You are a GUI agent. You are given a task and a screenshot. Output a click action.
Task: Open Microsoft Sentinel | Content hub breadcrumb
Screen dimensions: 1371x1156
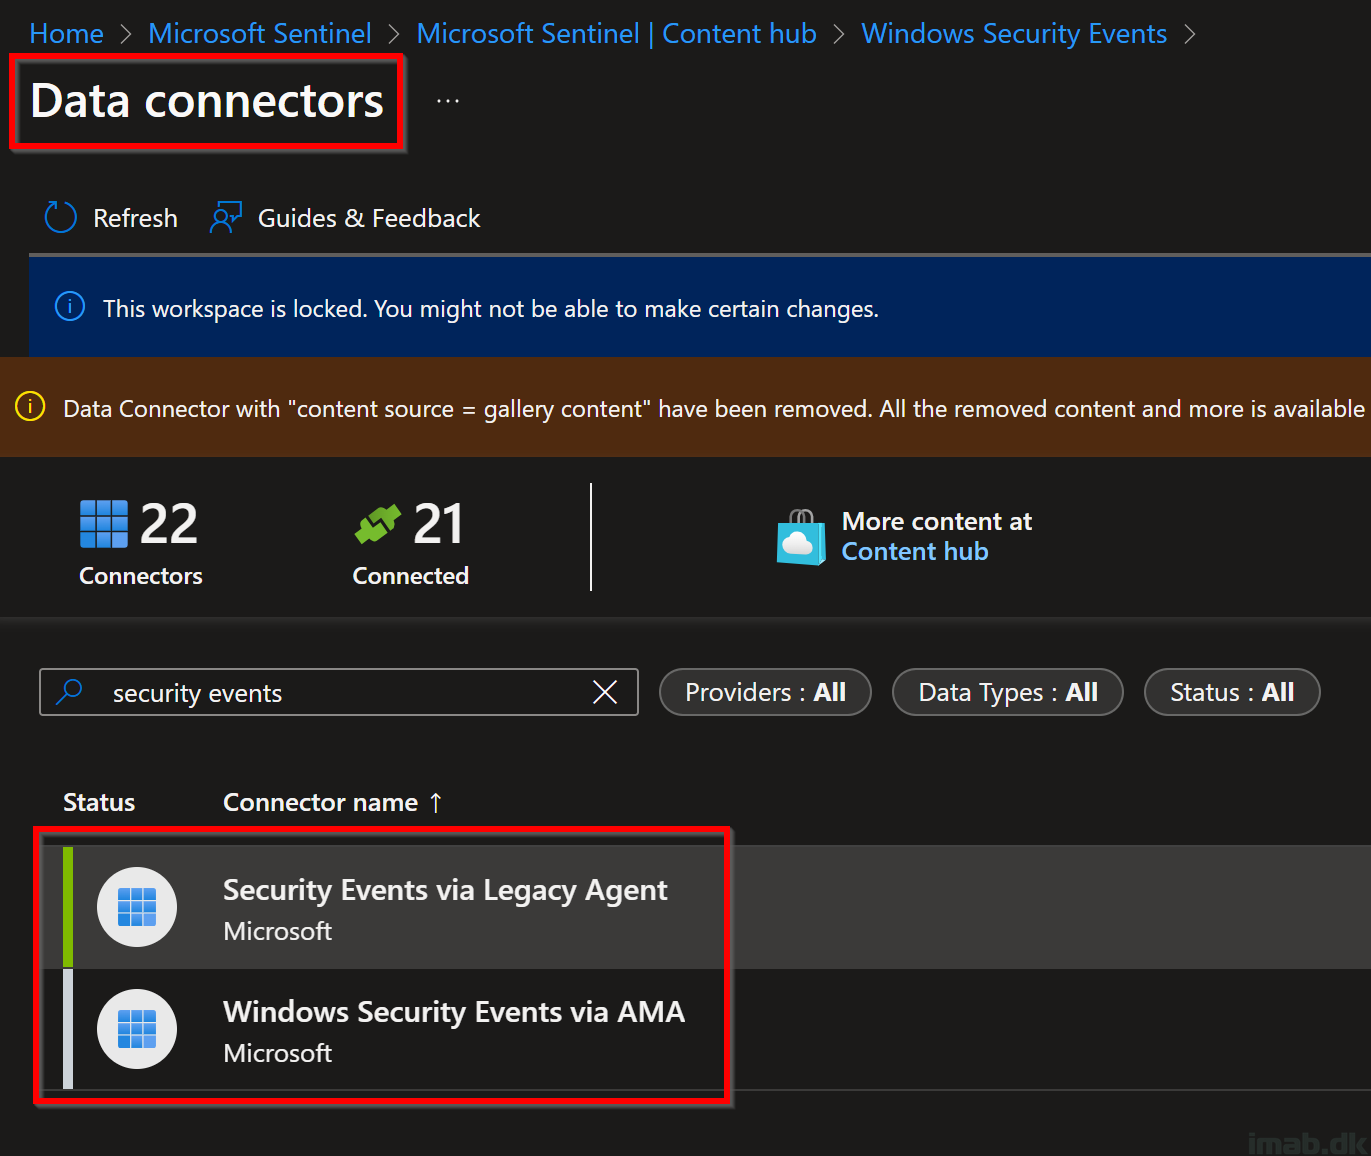point(616,34)
